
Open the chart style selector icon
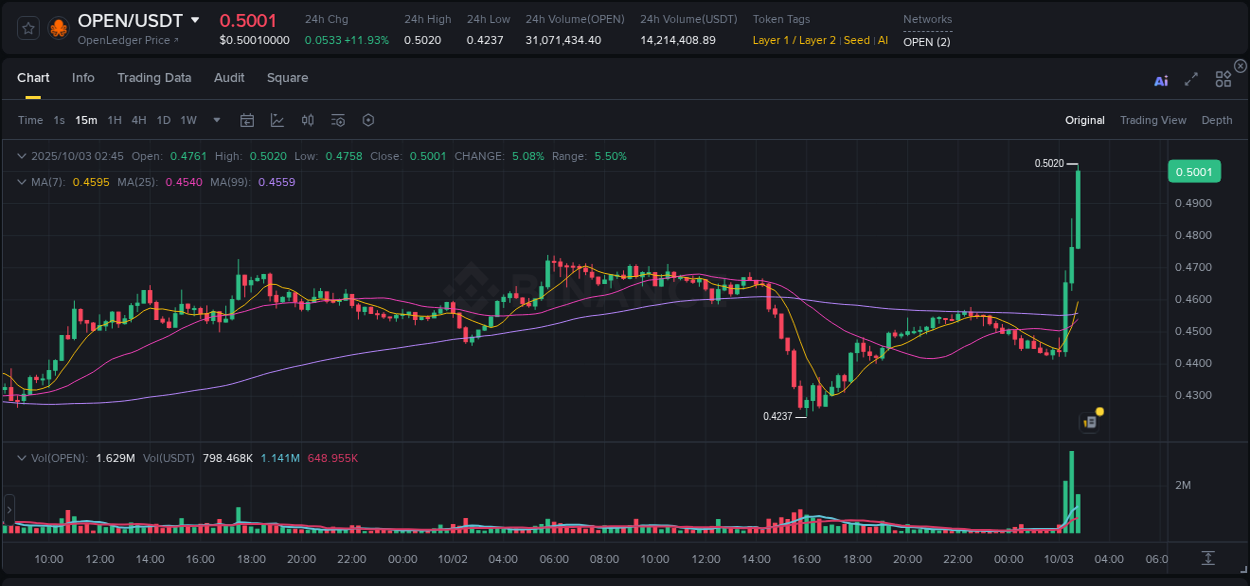pyautogui.click(x=276, y=120)
